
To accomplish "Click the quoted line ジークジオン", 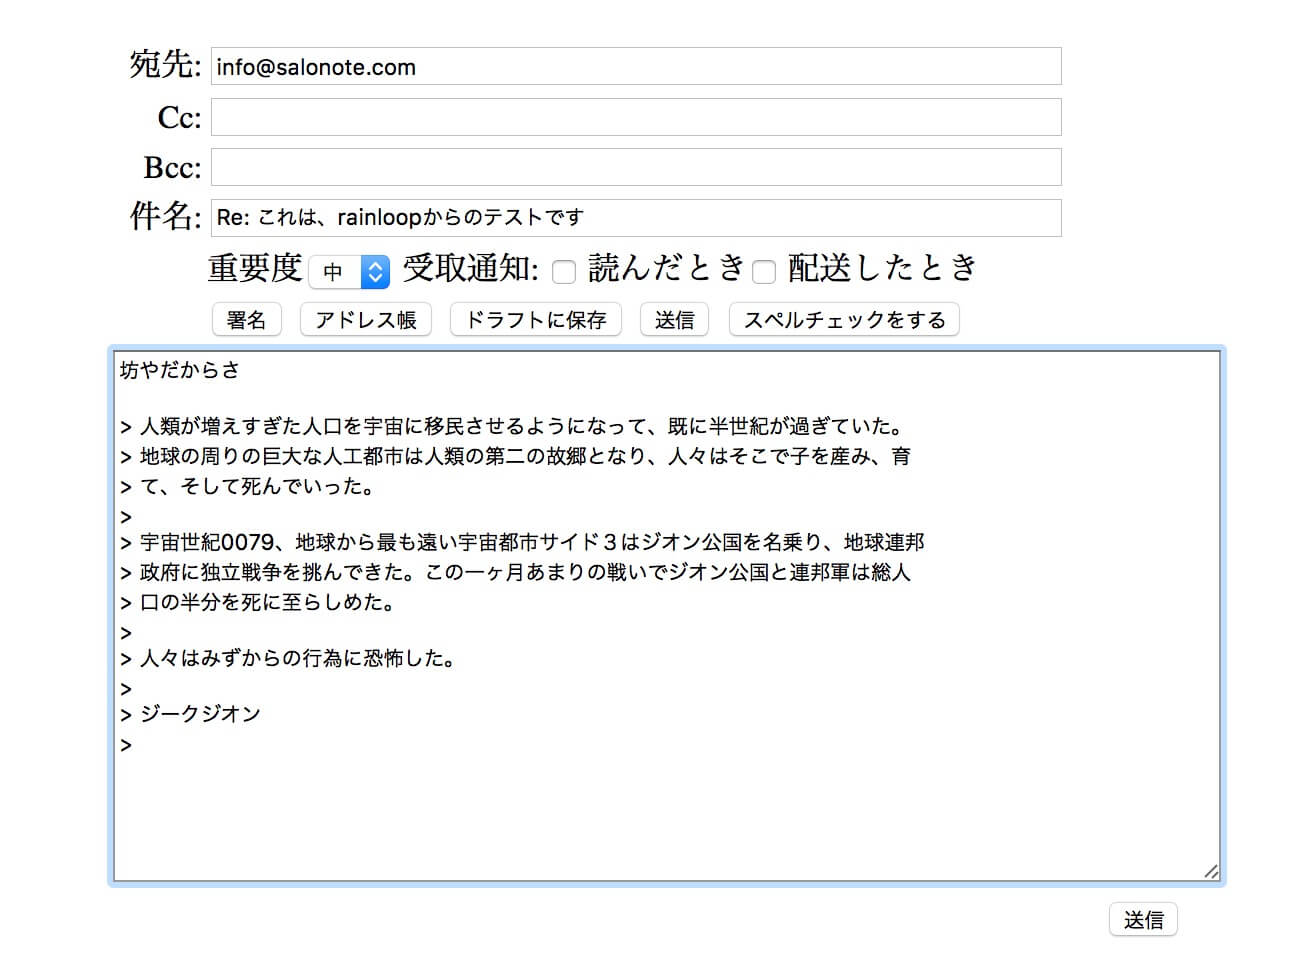I will point(190,714).
